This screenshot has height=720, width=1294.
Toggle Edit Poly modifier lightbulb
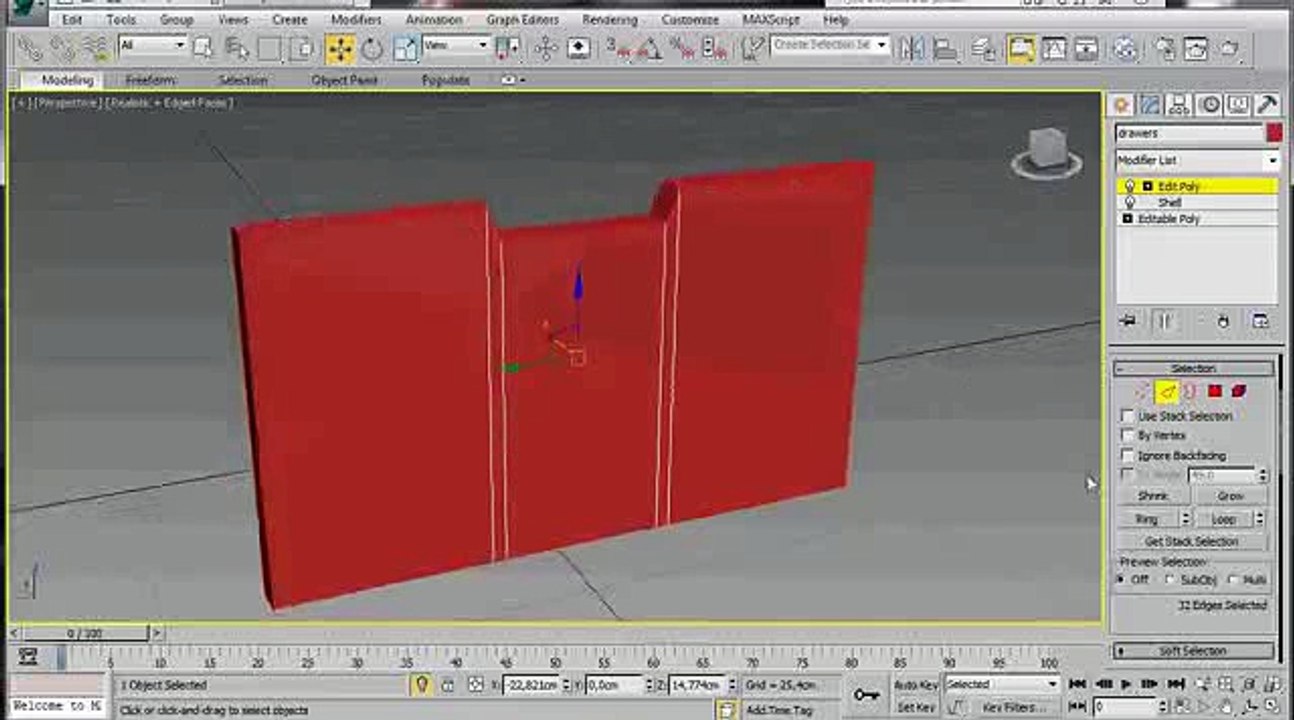tap(1130, 187)
